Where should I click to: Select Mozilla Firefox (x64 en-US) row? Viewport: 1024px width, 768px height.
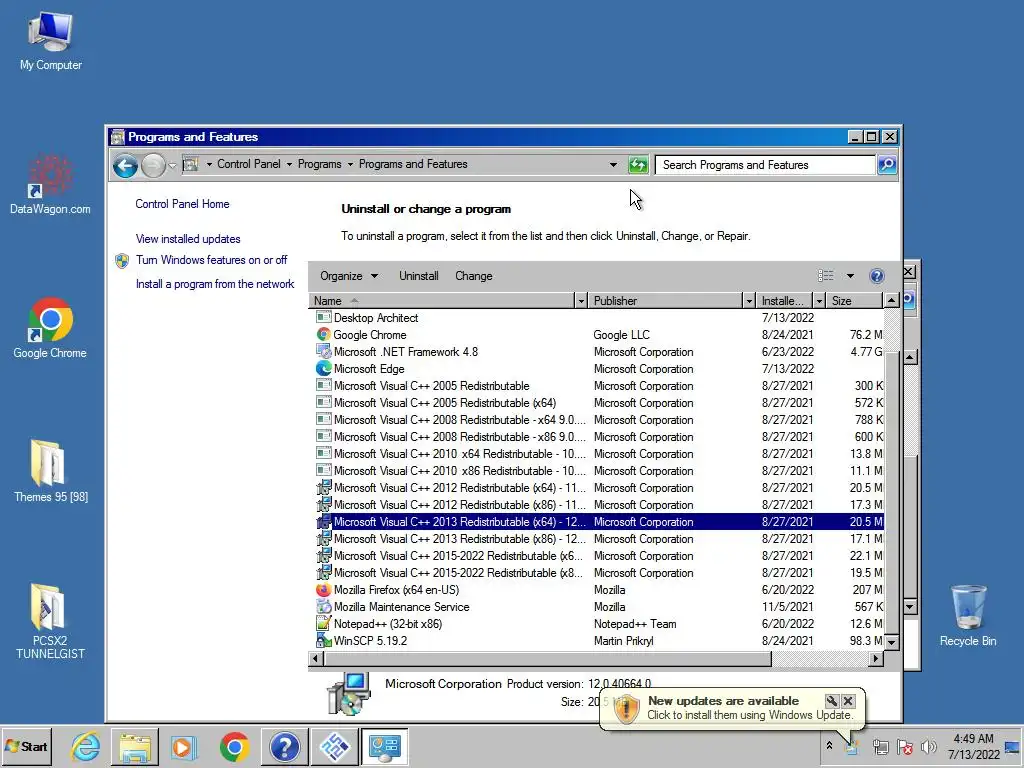pos(596,589)
